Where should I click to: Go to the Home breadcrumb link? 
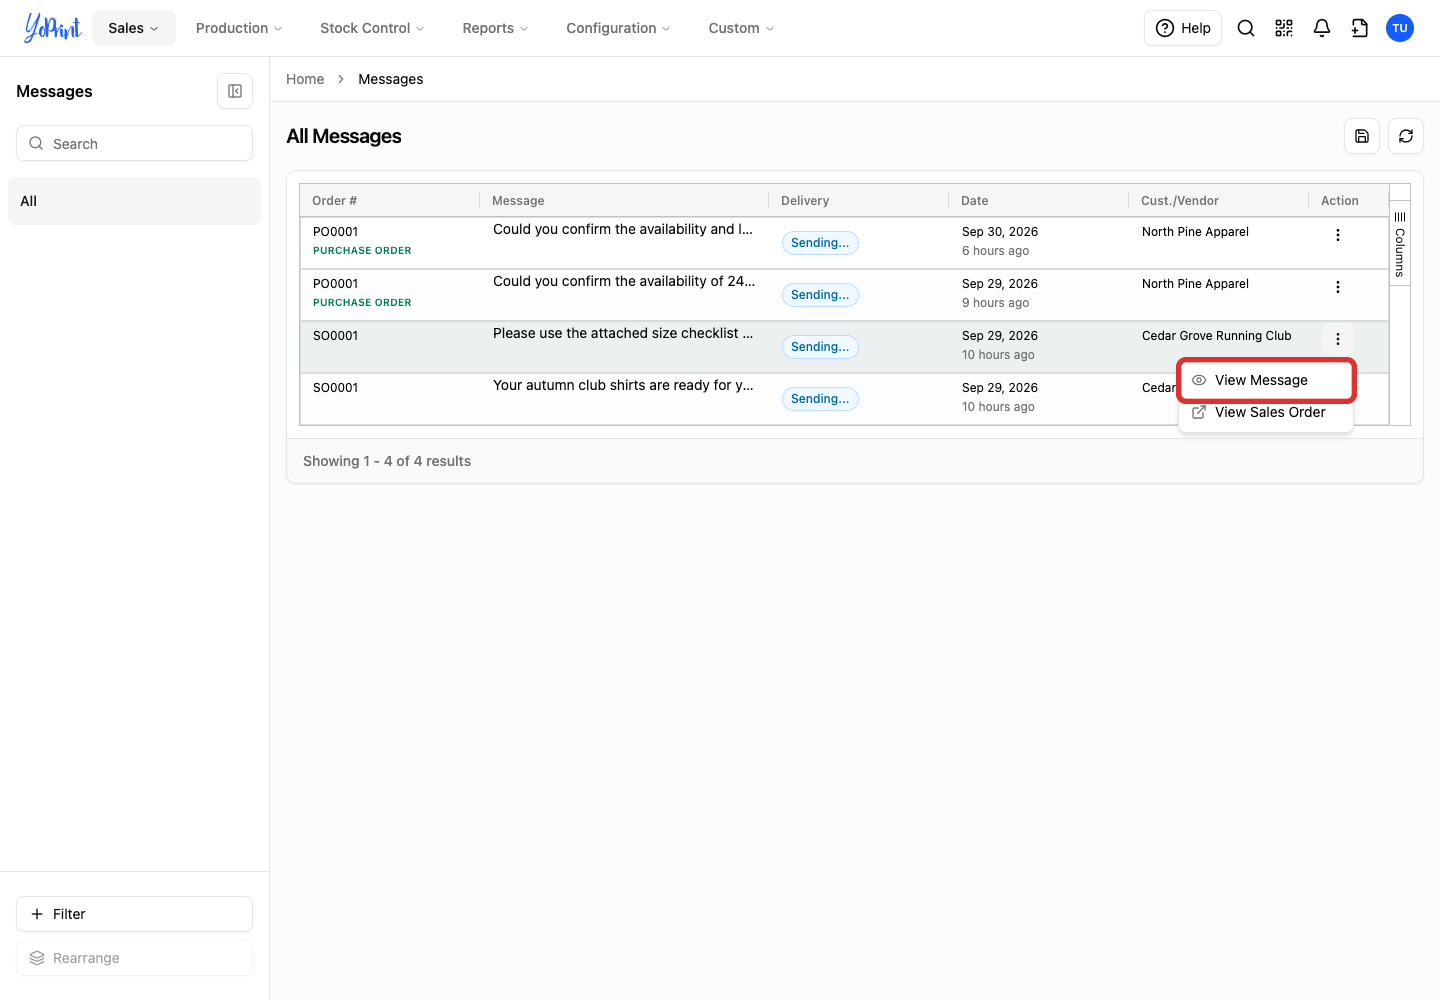305,79
